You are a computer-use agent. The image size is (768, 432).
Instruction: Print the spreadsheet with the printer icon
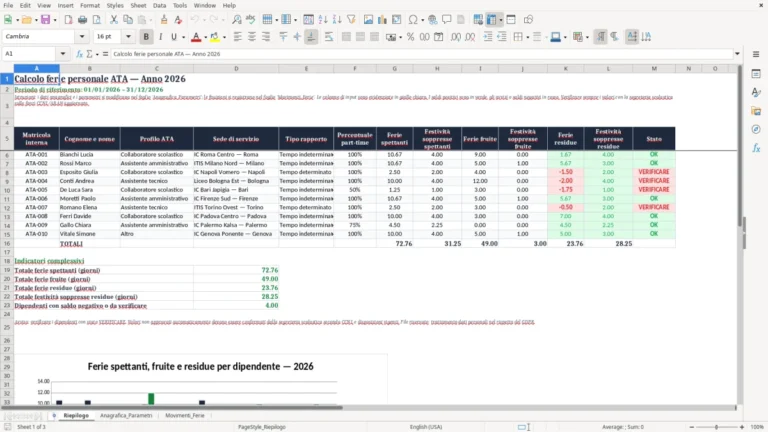tap(82, 20)
